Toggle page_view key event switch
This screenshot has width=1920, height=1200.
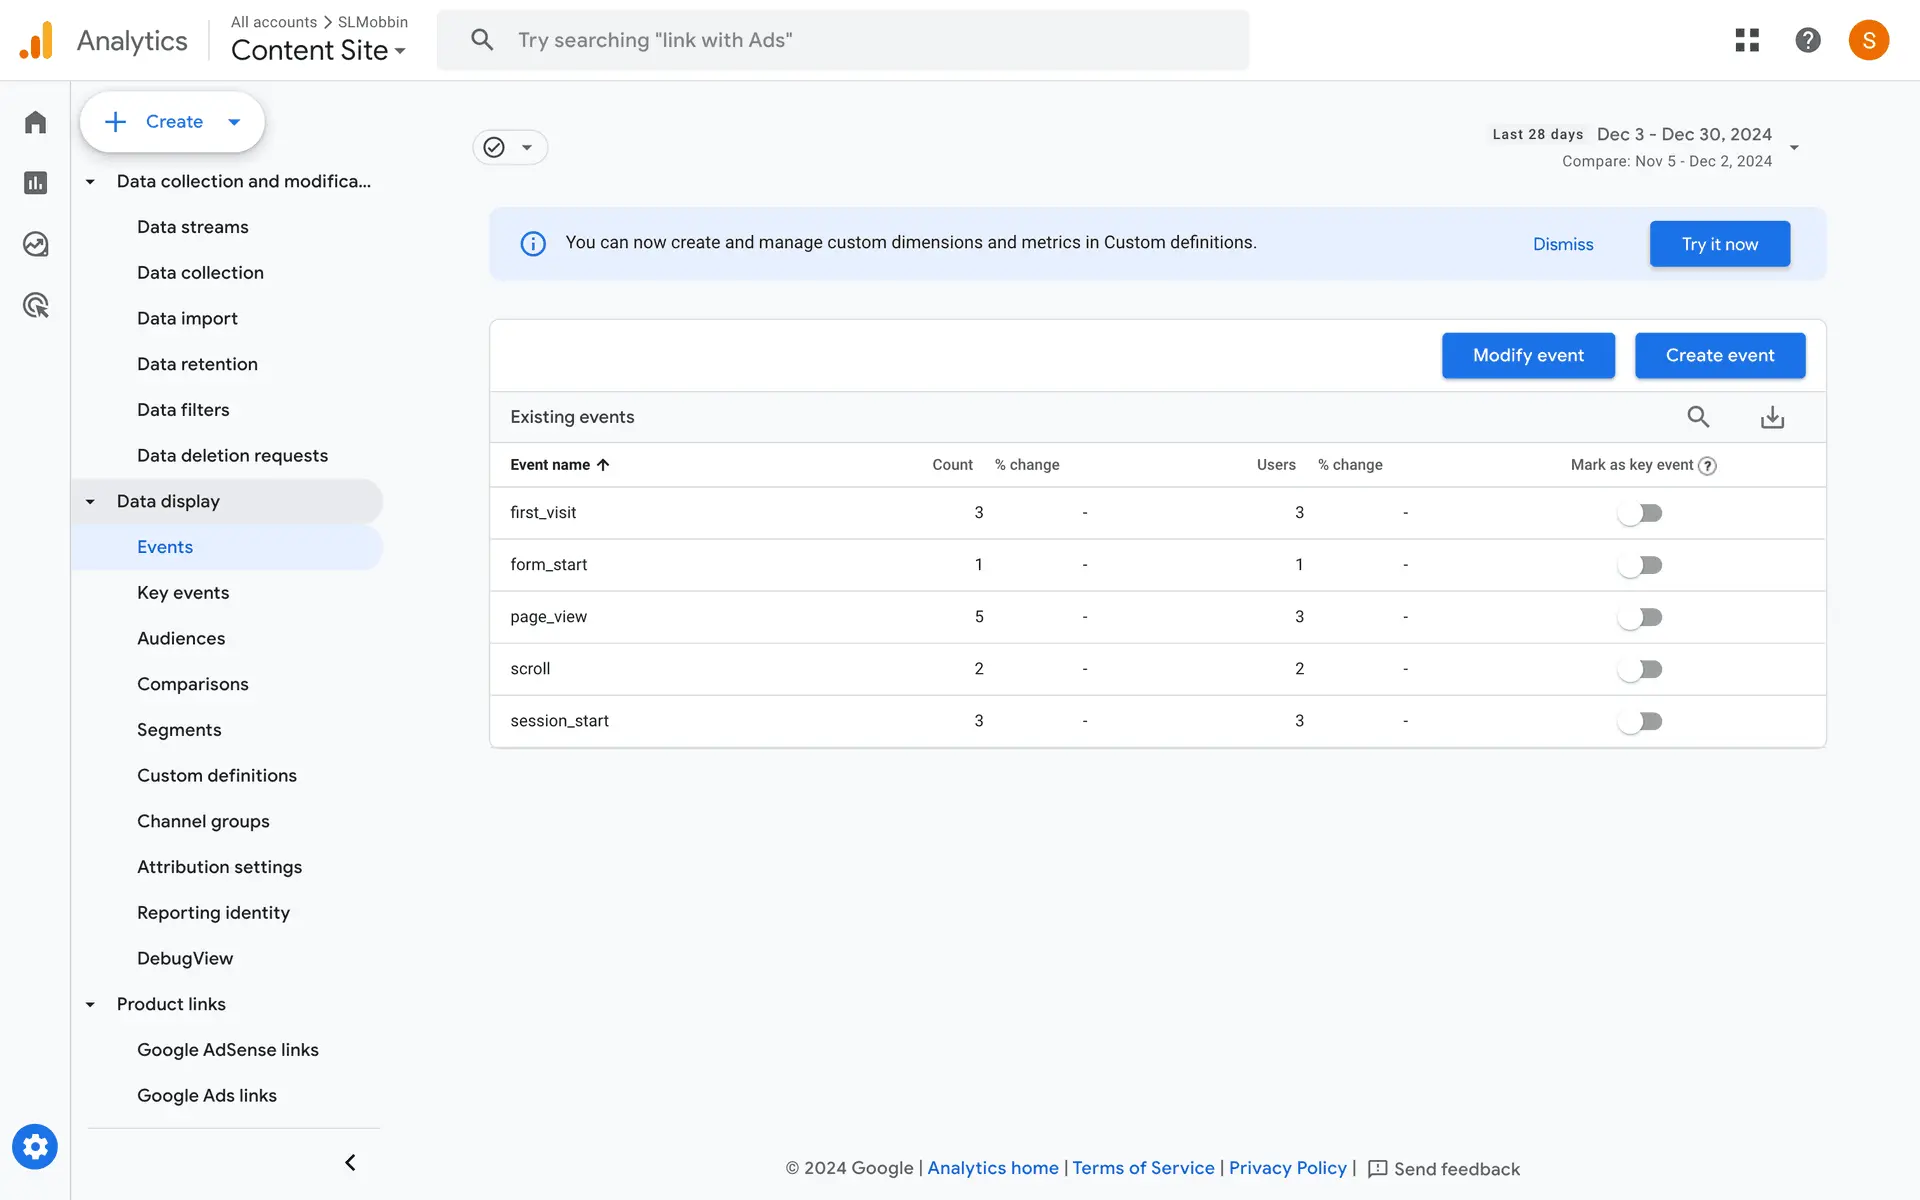tap(1640, 617)
